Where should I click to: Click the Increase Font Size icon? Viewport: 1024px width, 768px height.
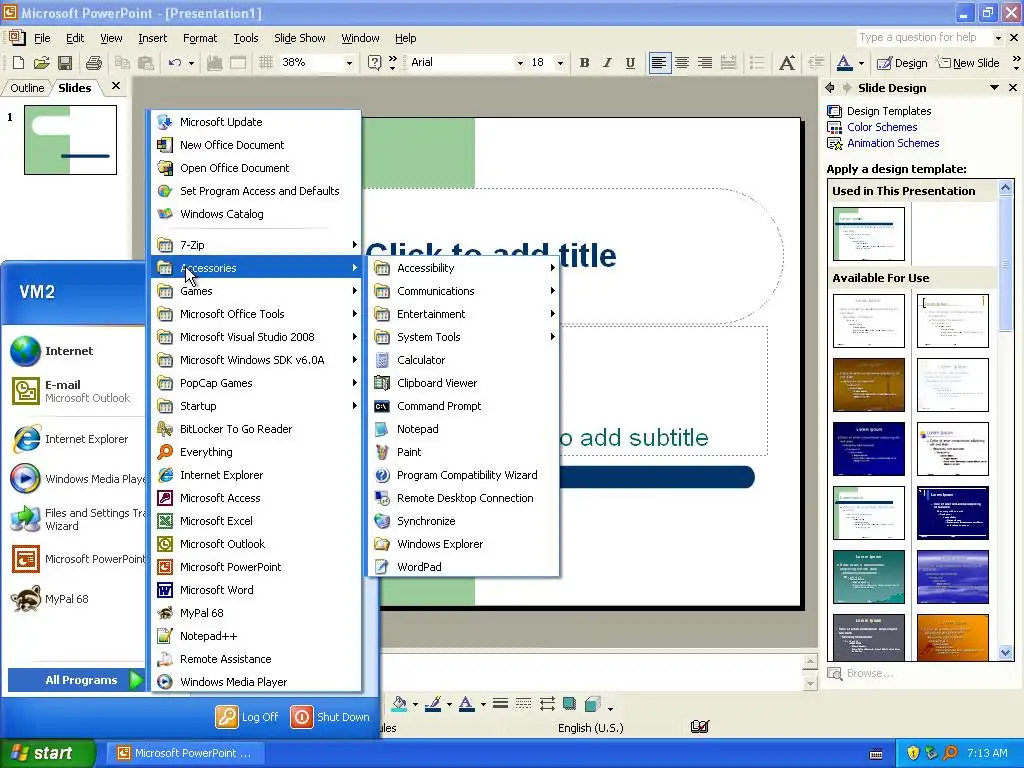[787, 63]
